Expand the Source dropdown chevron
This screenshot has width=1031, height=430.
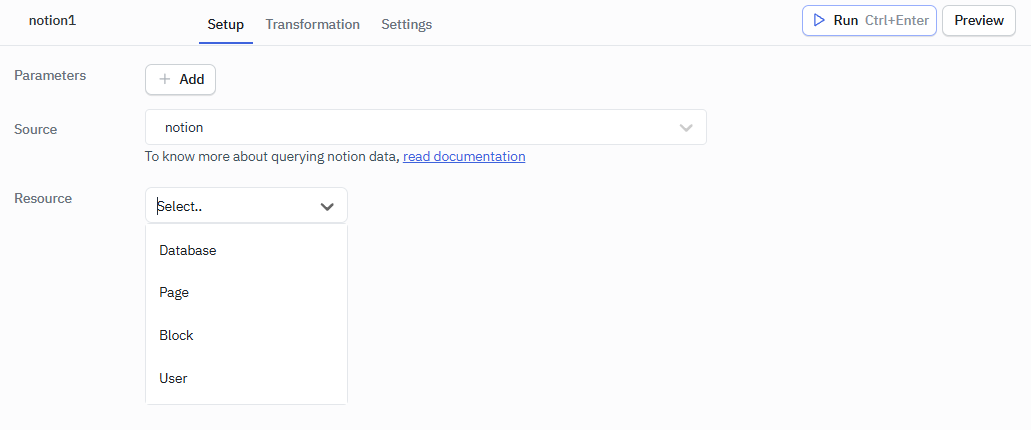[686, 128]
